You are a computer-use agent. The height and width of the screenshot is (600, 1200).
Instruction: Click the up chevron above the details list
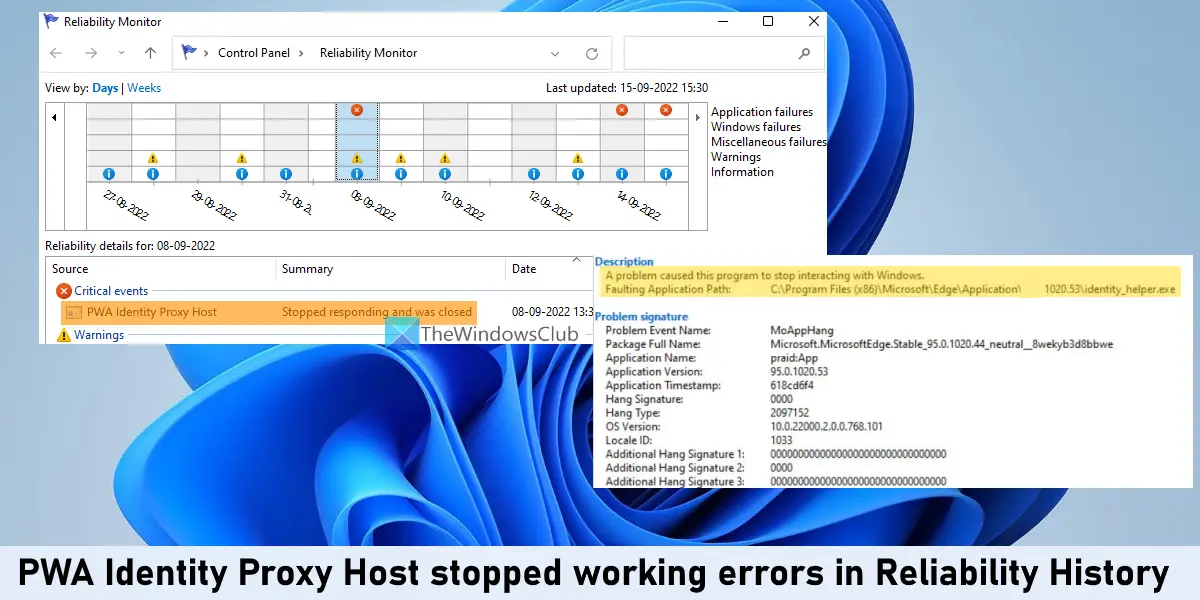click(576, 258)
